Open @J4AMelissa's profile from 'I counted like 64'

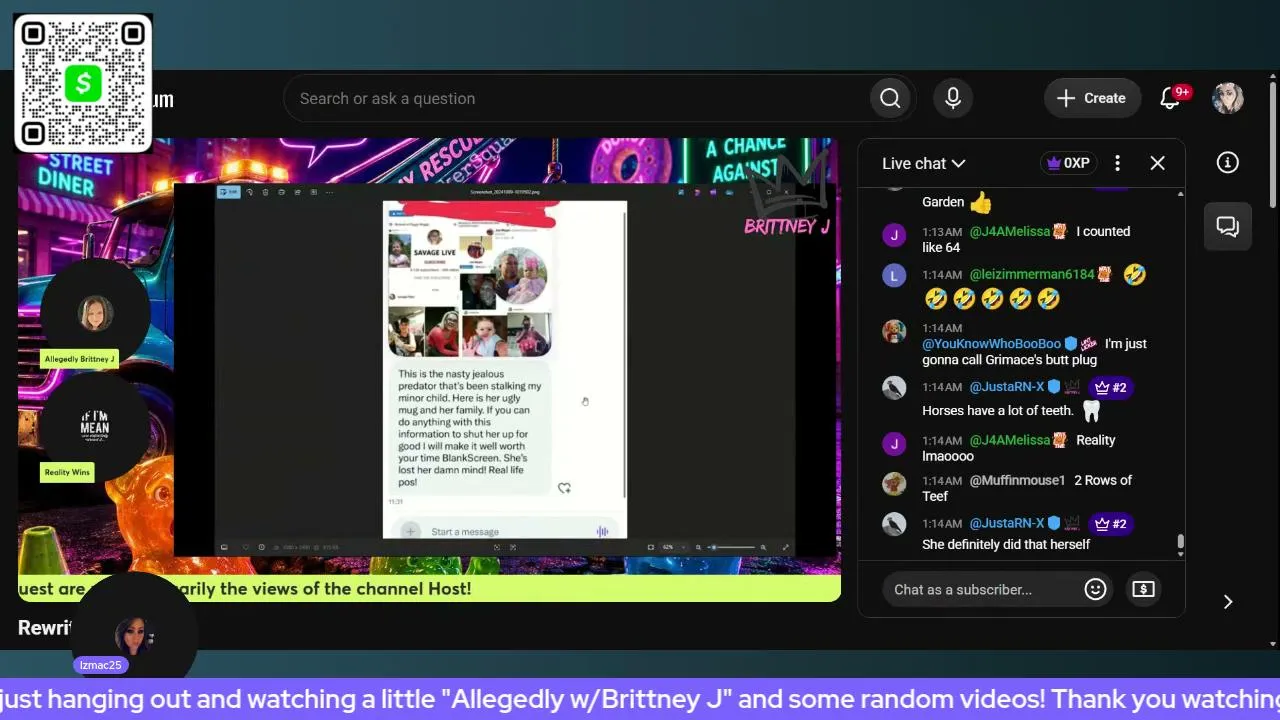click(1010, 231)
